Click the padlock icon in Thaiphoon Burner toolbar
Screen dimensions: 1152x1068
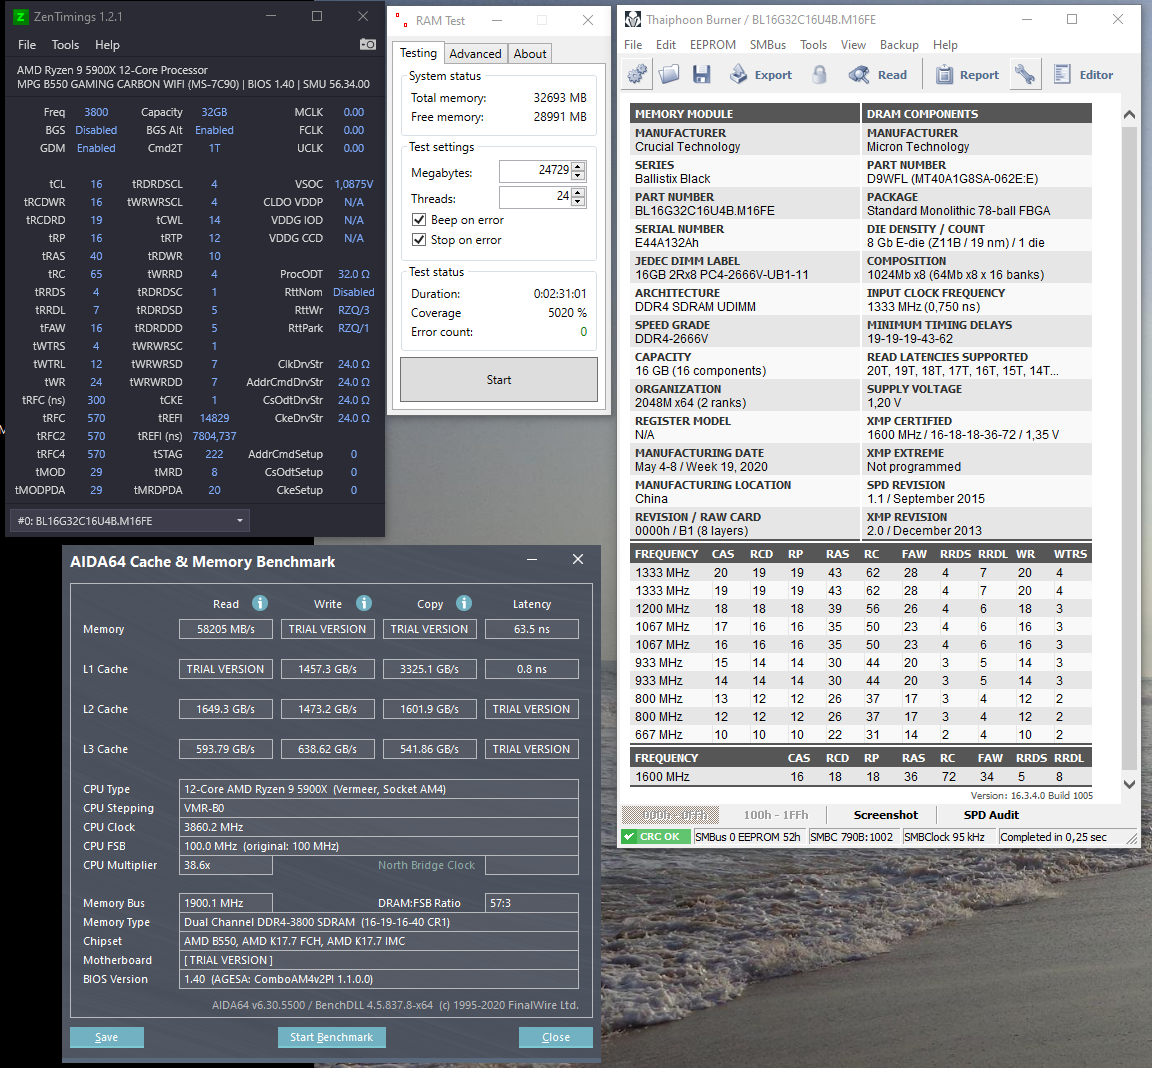click(820, 74)
